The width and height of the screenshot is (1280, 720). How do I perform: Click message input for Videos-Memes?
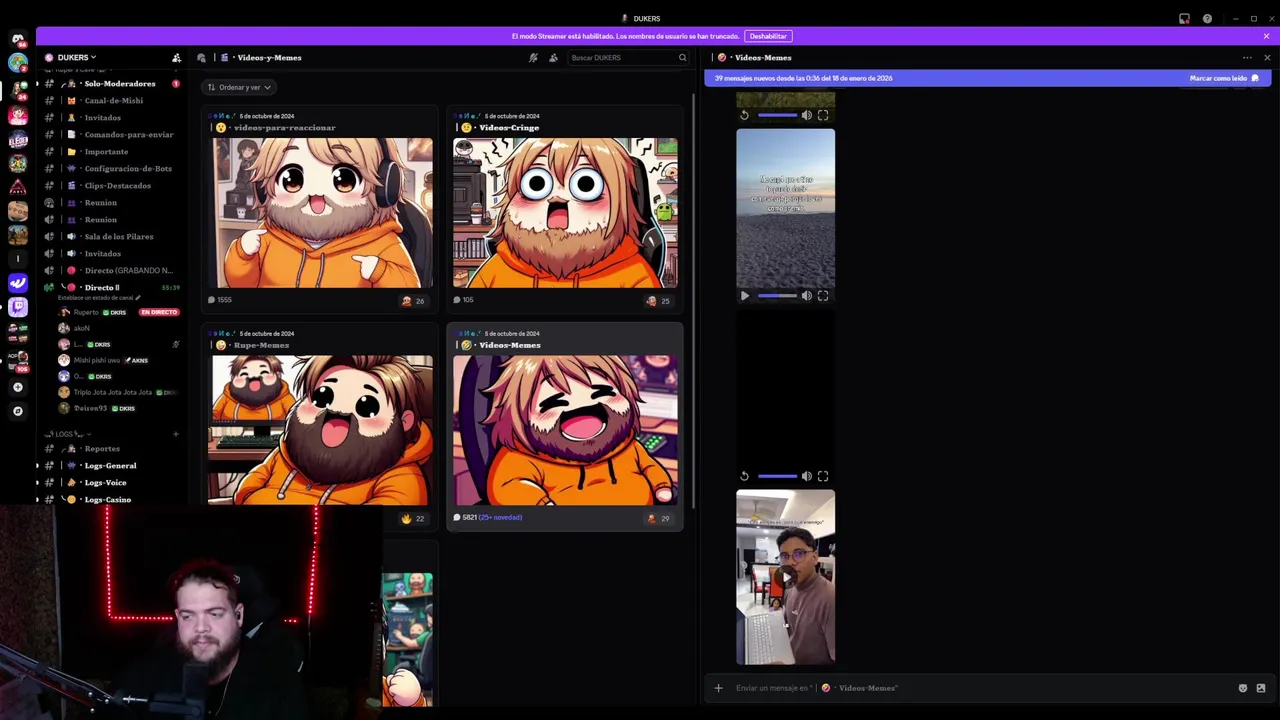click(980, 688)
